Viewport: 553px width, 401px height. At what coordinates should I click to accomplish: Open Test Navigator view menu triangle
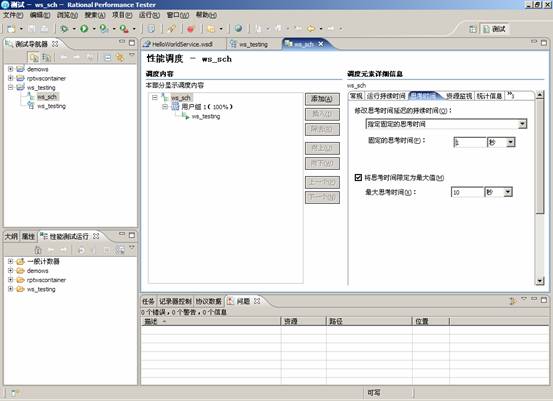[x=132, y=55]
